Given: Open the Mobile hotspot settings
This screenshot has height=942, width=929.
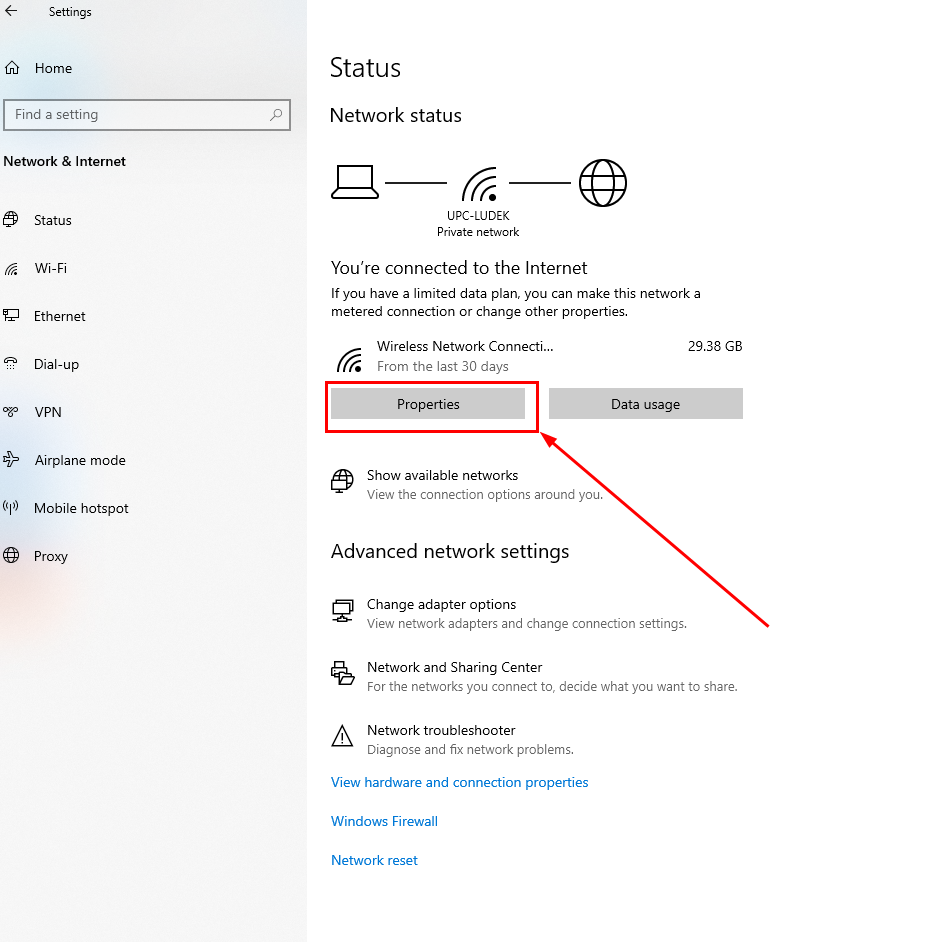Looking at the screenshot, I should 81,508.
